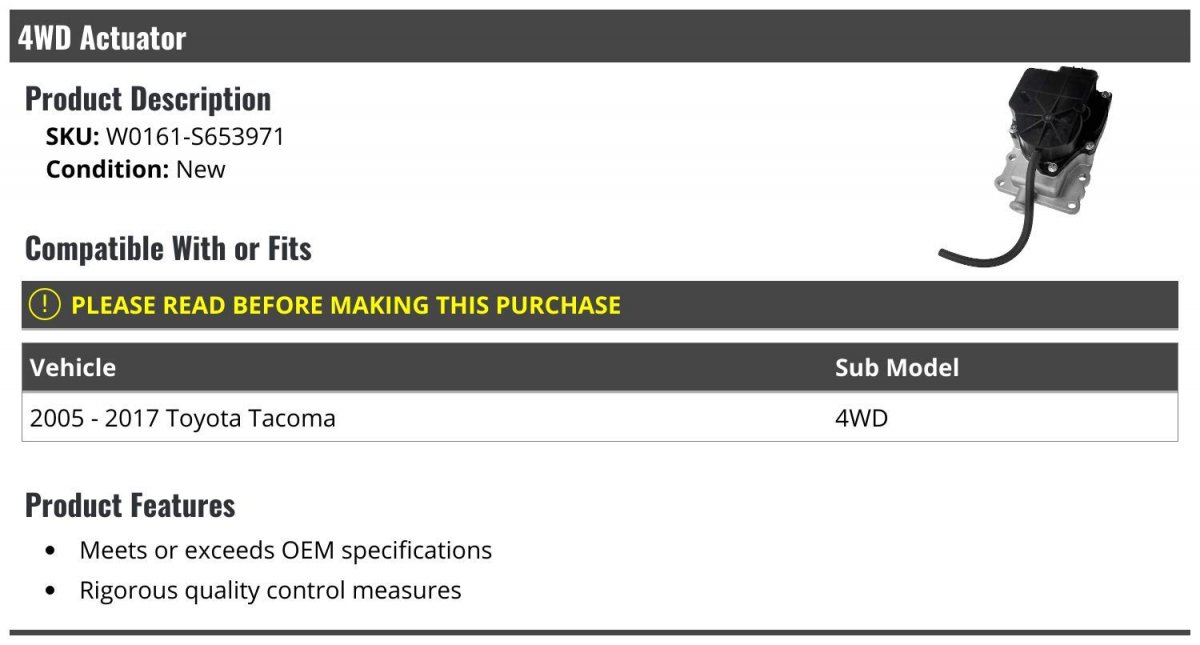Click the Compatible With or Fits heading

(x=168, y=248)
